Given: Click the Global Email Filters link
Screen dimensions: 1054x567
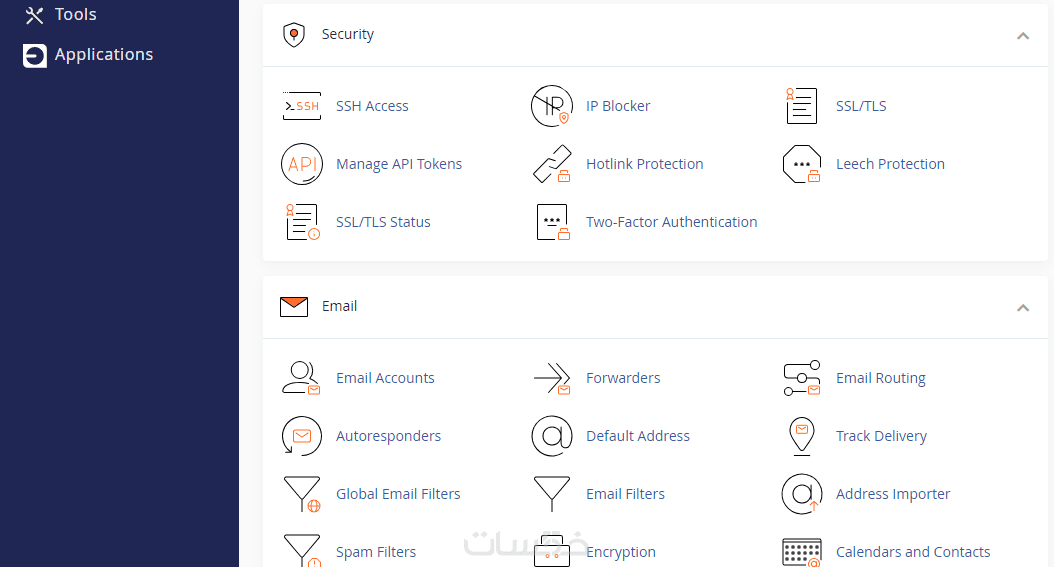Looking at the screenshot, I should pos(398,494).
